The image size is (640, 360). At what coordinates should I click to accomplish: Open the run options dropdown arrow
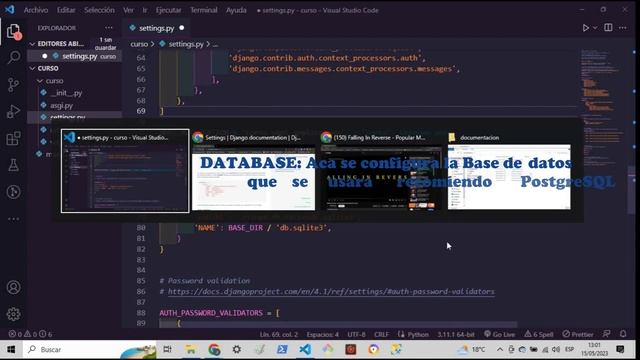595,28
